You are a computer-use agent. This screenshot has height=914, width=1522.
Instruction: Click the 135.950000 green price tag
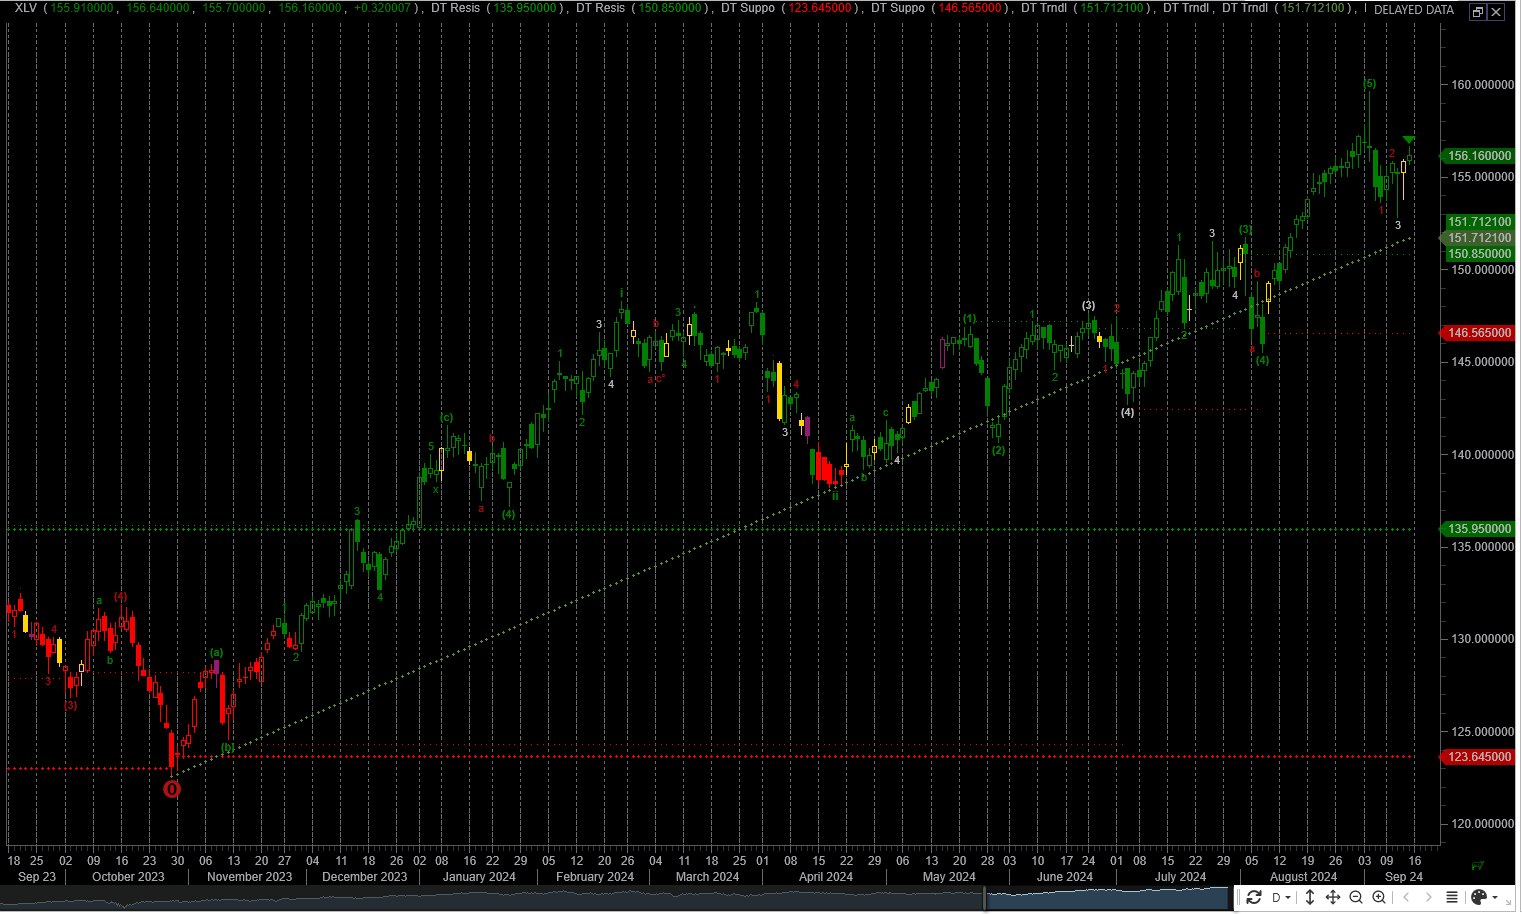pyautogui.click(x=1479, y=529)
